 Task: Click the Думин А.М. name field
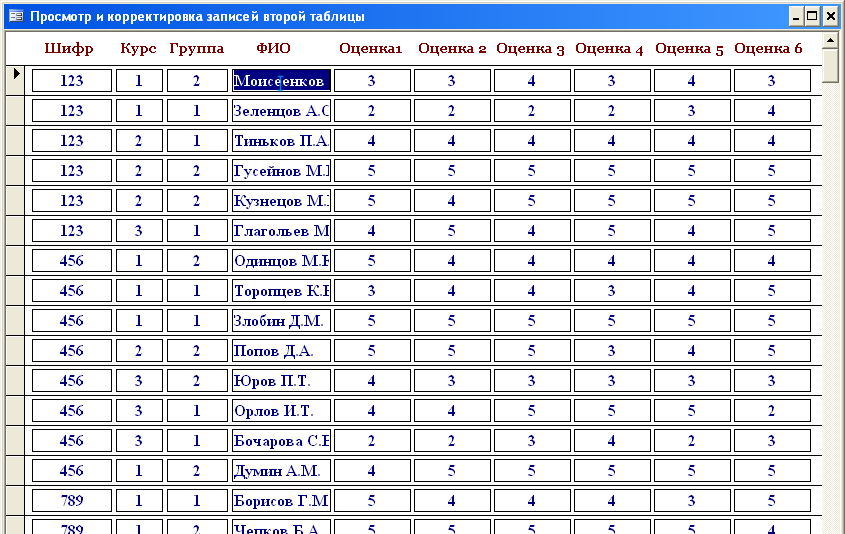point(281,471)
